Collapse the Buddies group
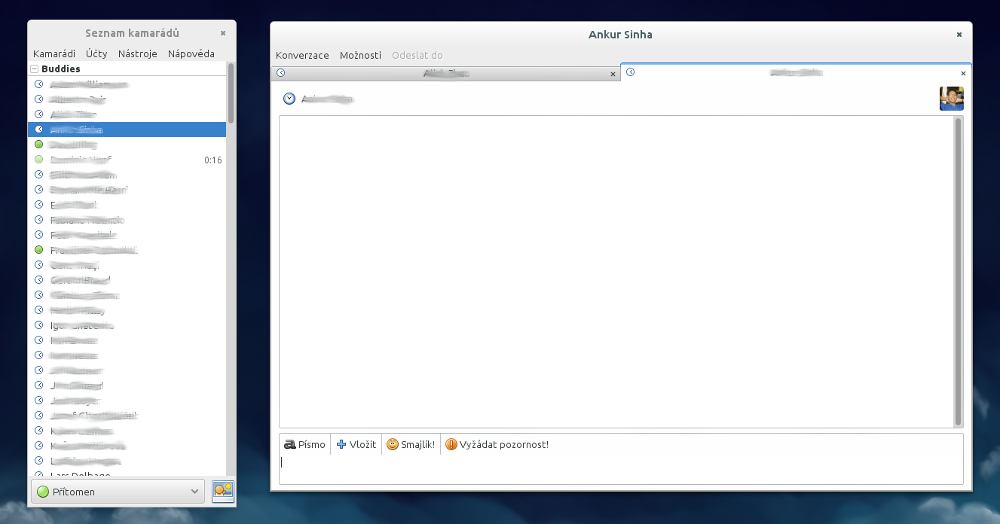Image resolution: width=1000 pixels, height=524 pixels. click(34, 69)
